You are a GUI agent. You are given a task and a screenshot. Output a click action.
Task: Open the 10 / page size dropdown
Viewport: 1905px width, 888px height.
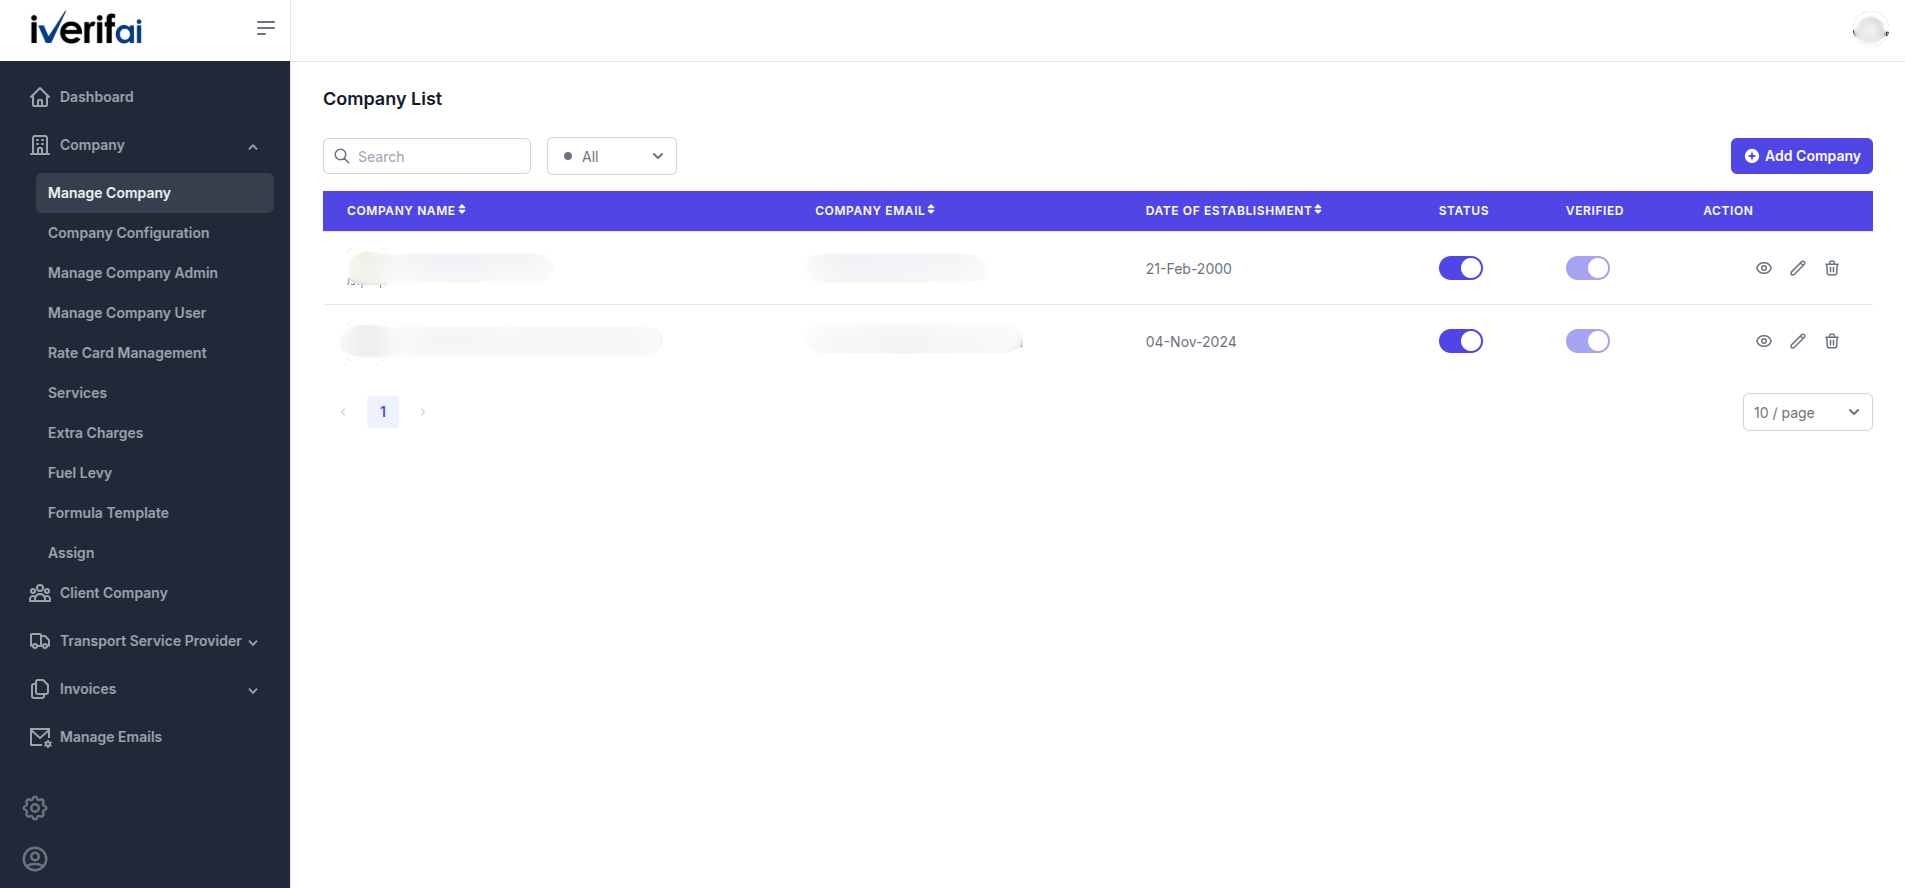[x=1808, y=412]
